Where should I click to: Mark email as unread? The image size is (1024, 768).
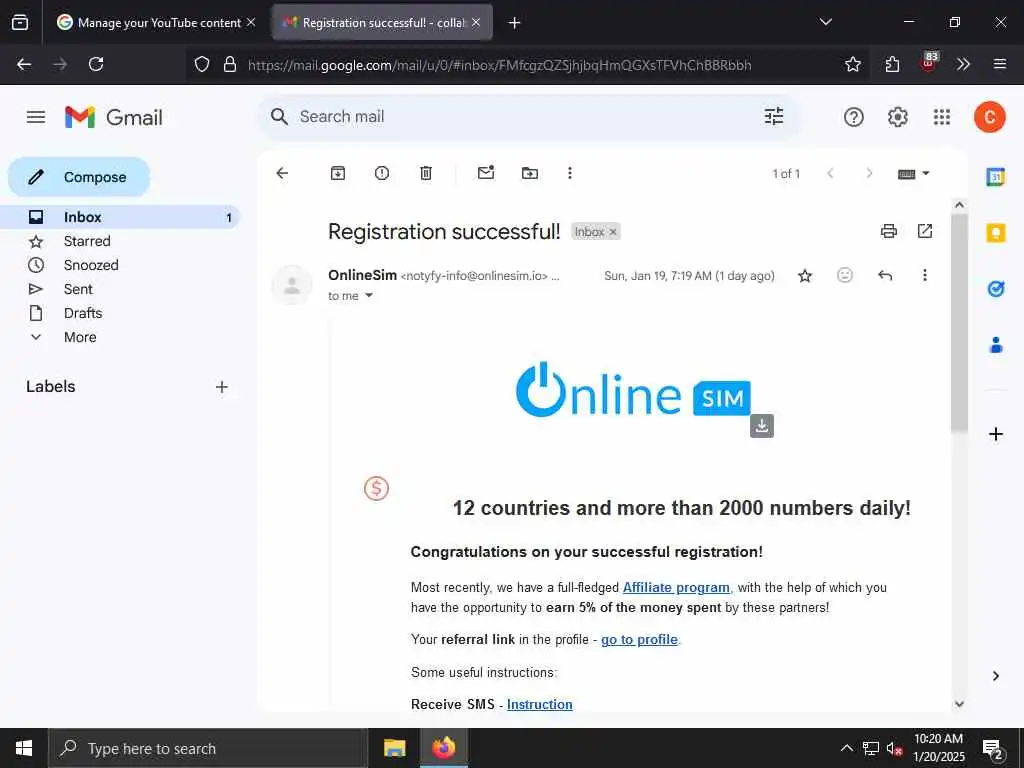pyautogui.click(x=486, y=173)
